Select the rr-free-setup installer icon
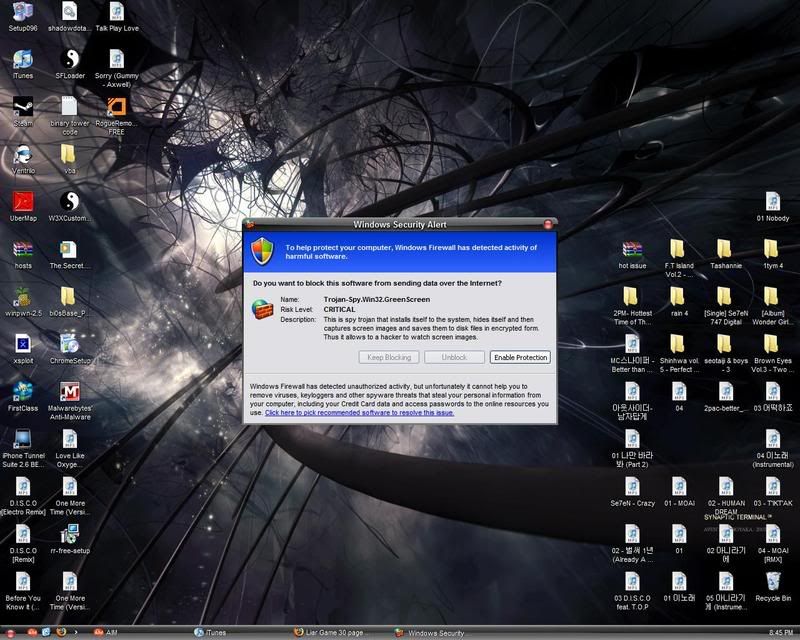 click(x=70, y=534)
